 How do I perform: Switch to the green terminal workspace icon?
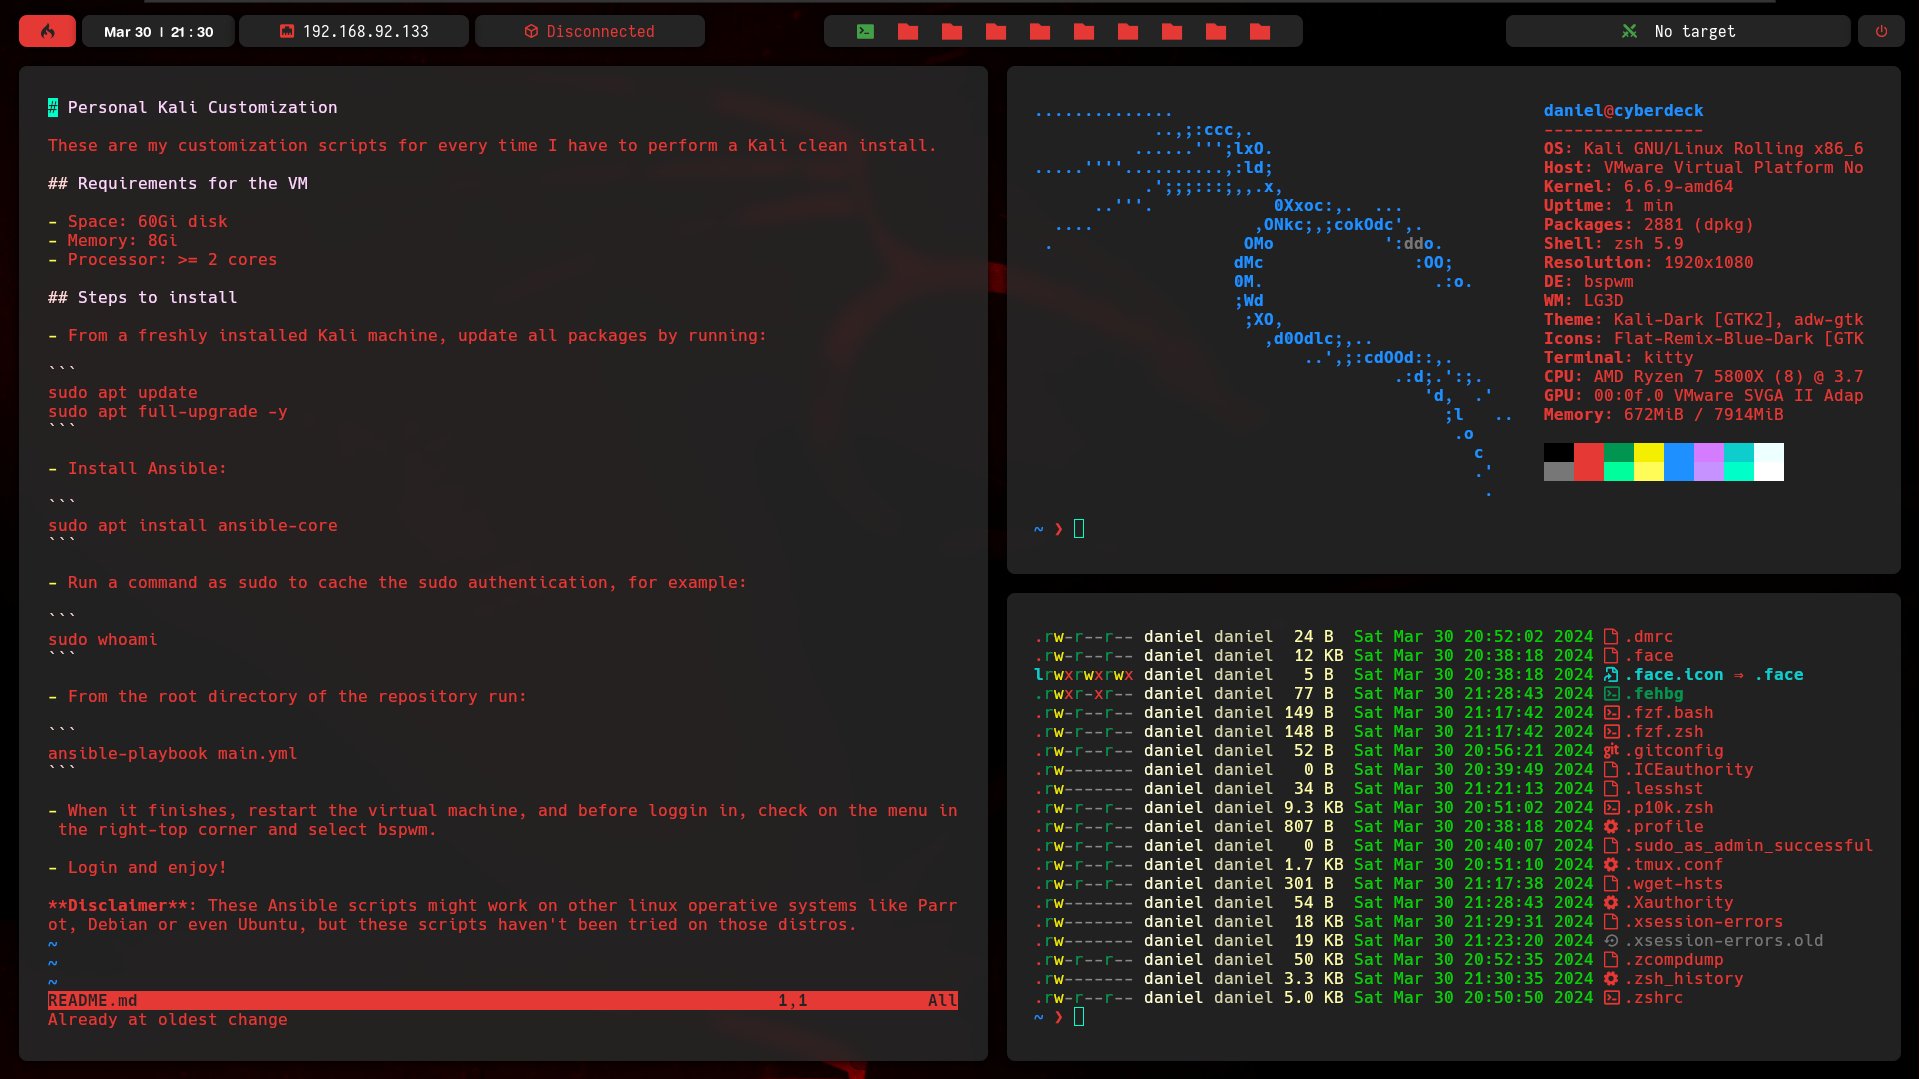[865, 31]
